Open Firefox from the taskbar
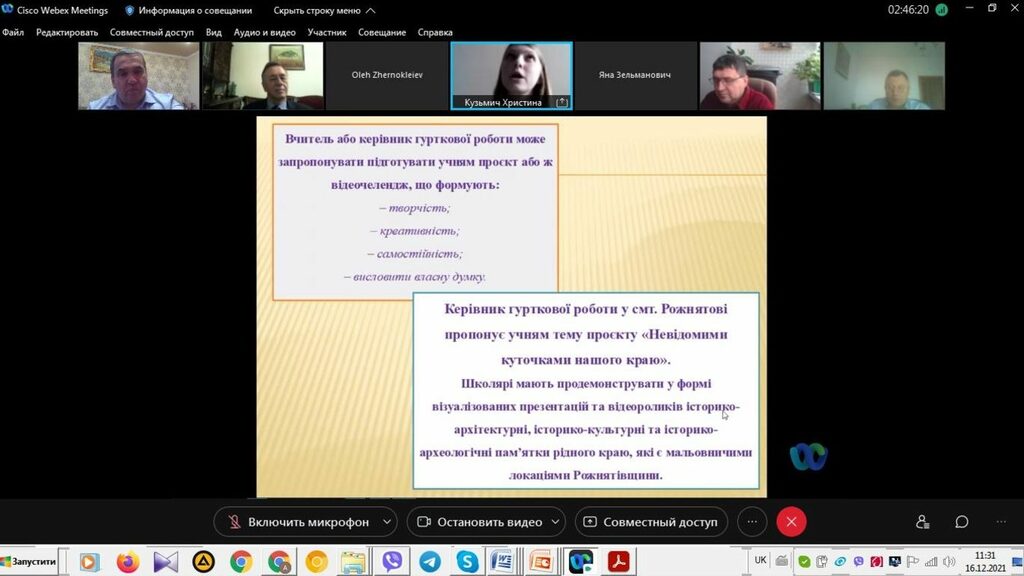This screenshot has height=576, width=1024. coord(127,562)
